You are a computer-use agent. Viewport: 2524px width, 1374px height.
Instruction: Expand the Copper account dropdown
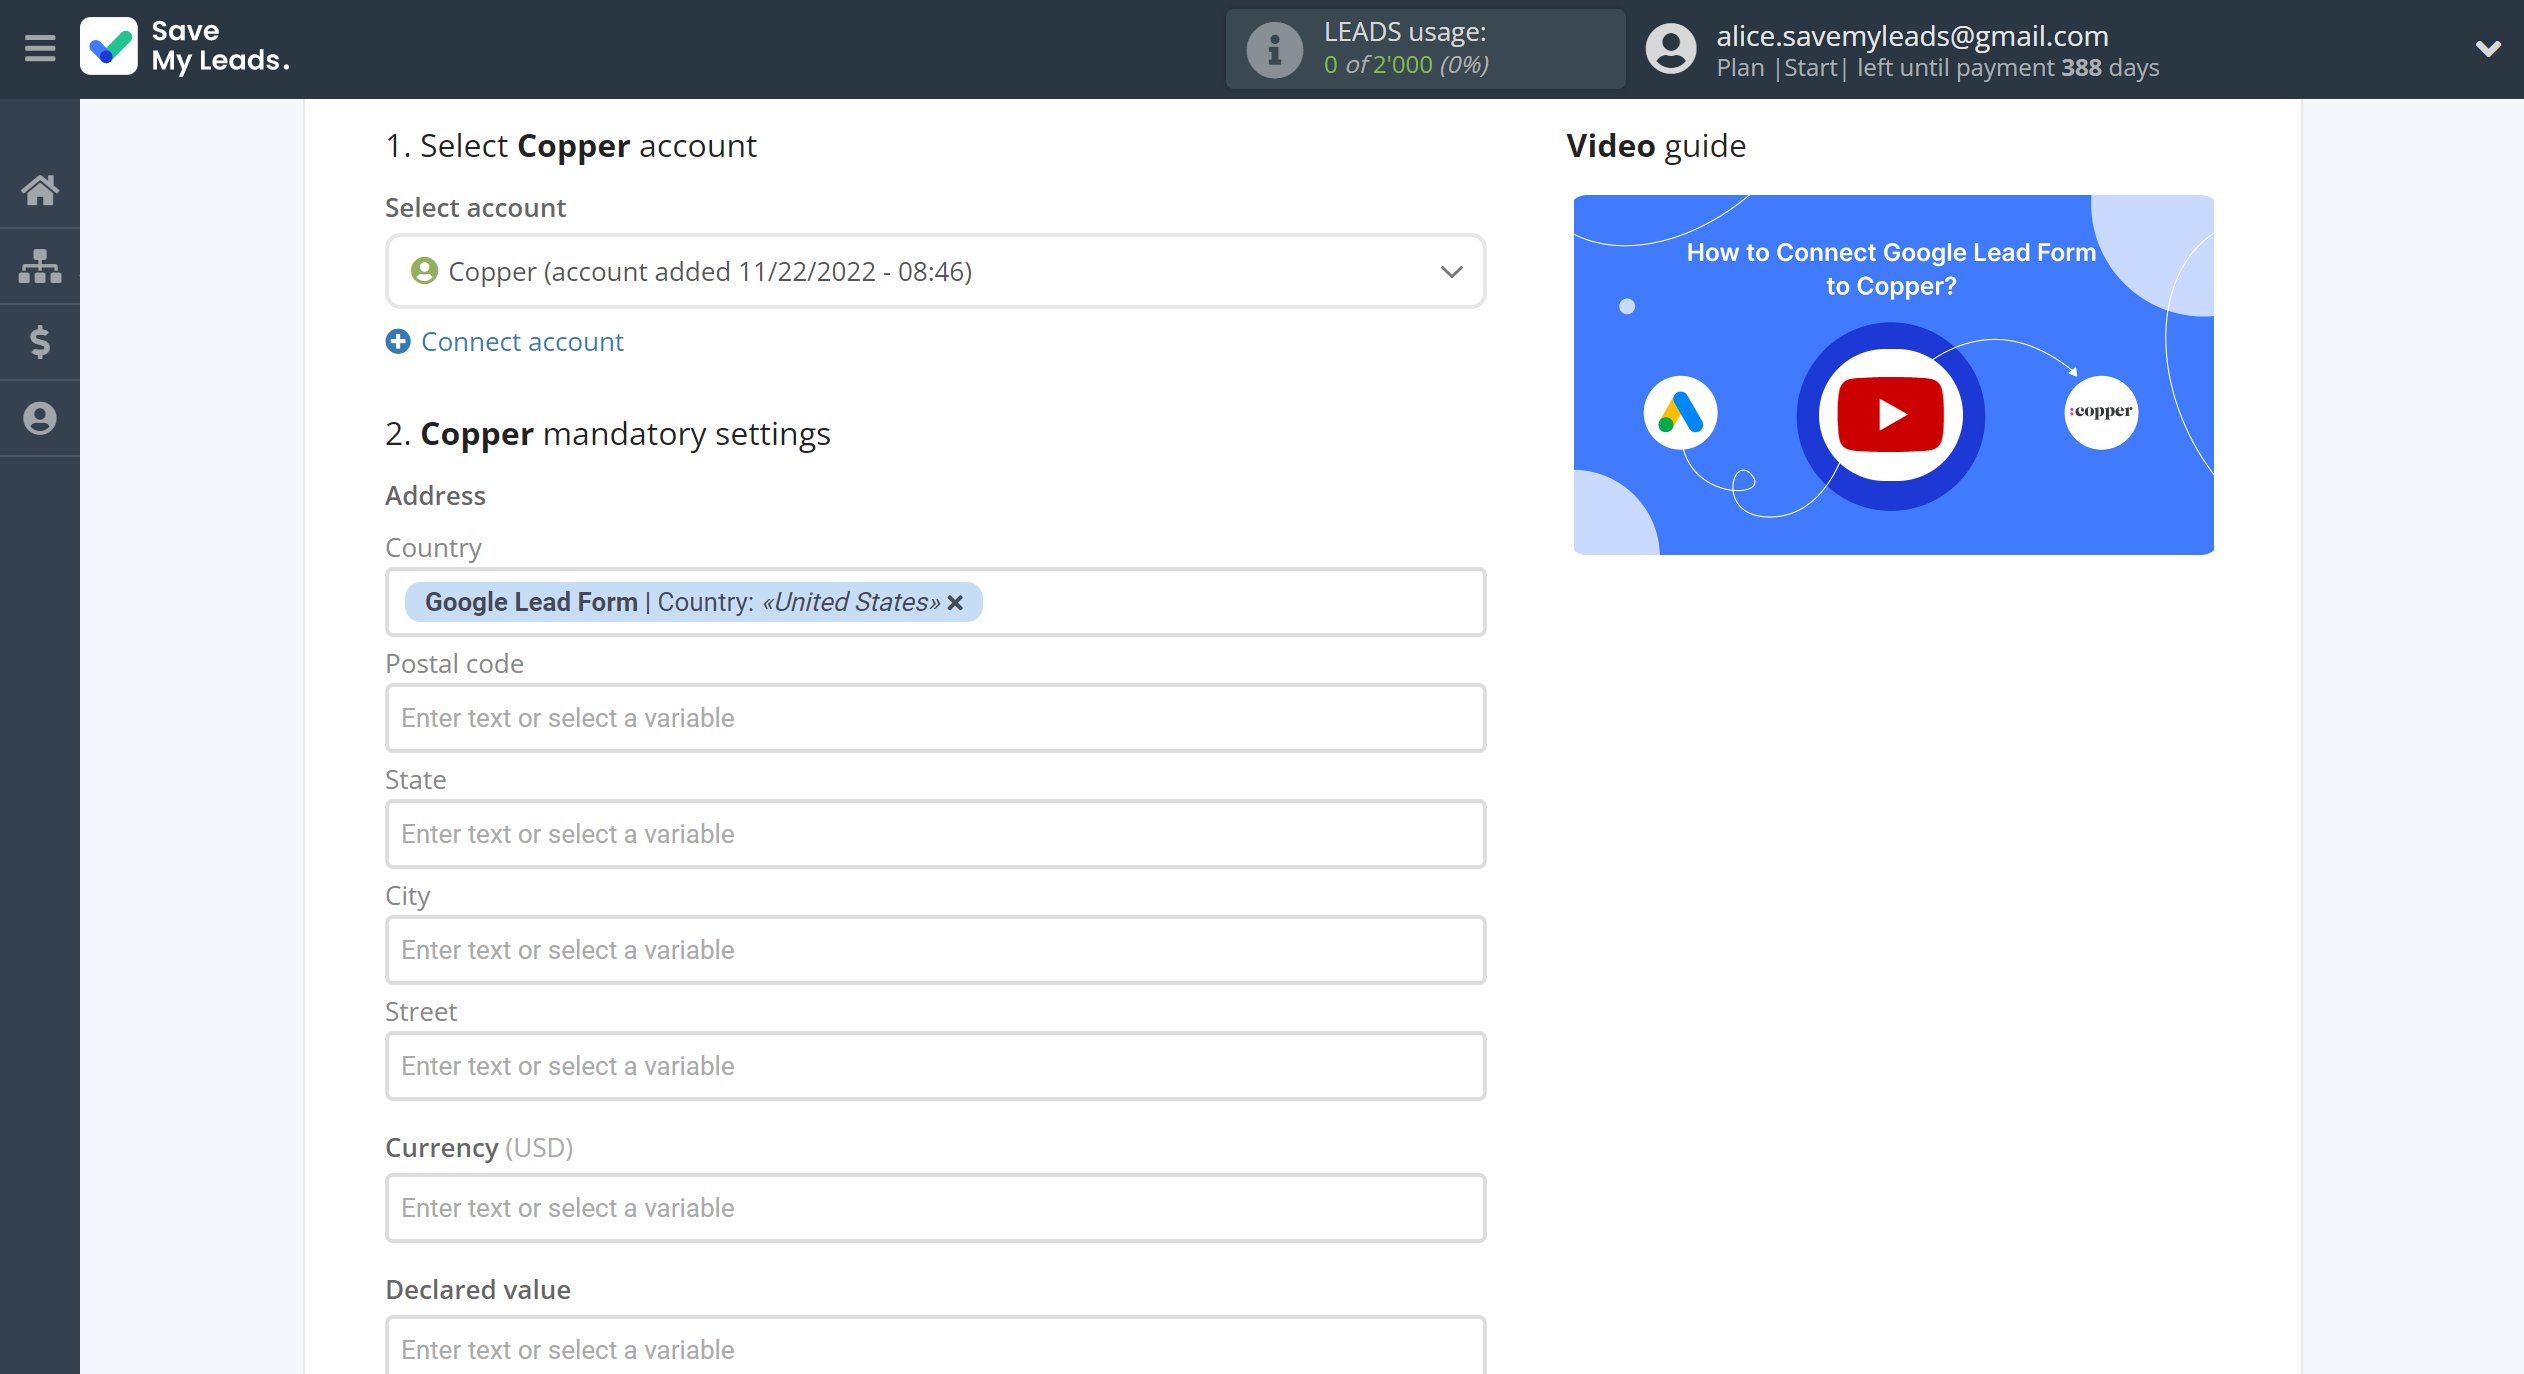[x=1450, y=271]
